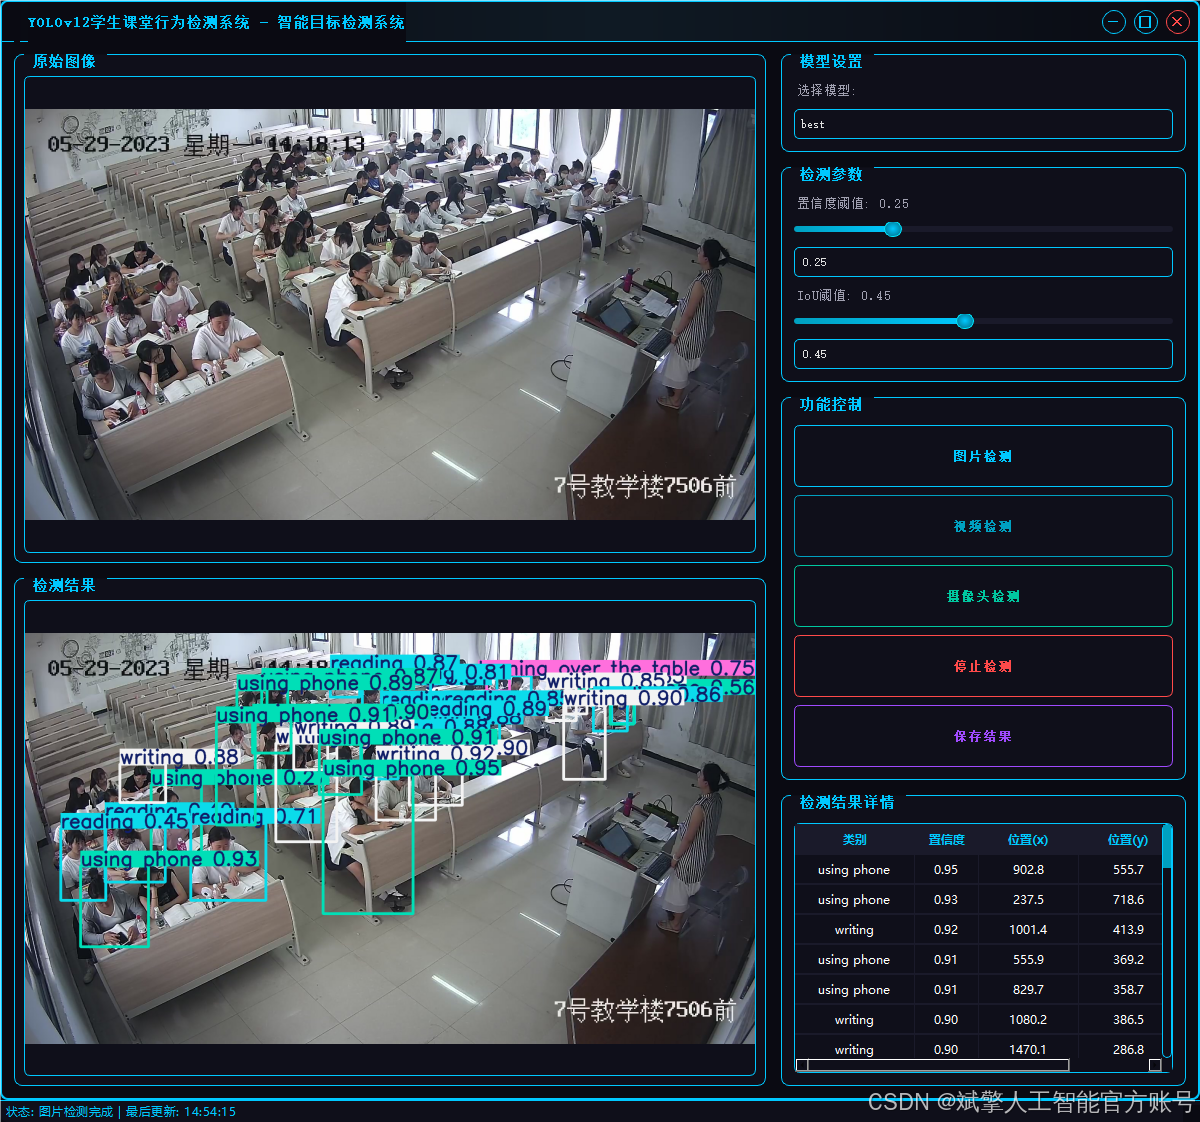Click the results table horizontal scrollbar
Viewport: 1200px width, 1122px height.
937,1065
